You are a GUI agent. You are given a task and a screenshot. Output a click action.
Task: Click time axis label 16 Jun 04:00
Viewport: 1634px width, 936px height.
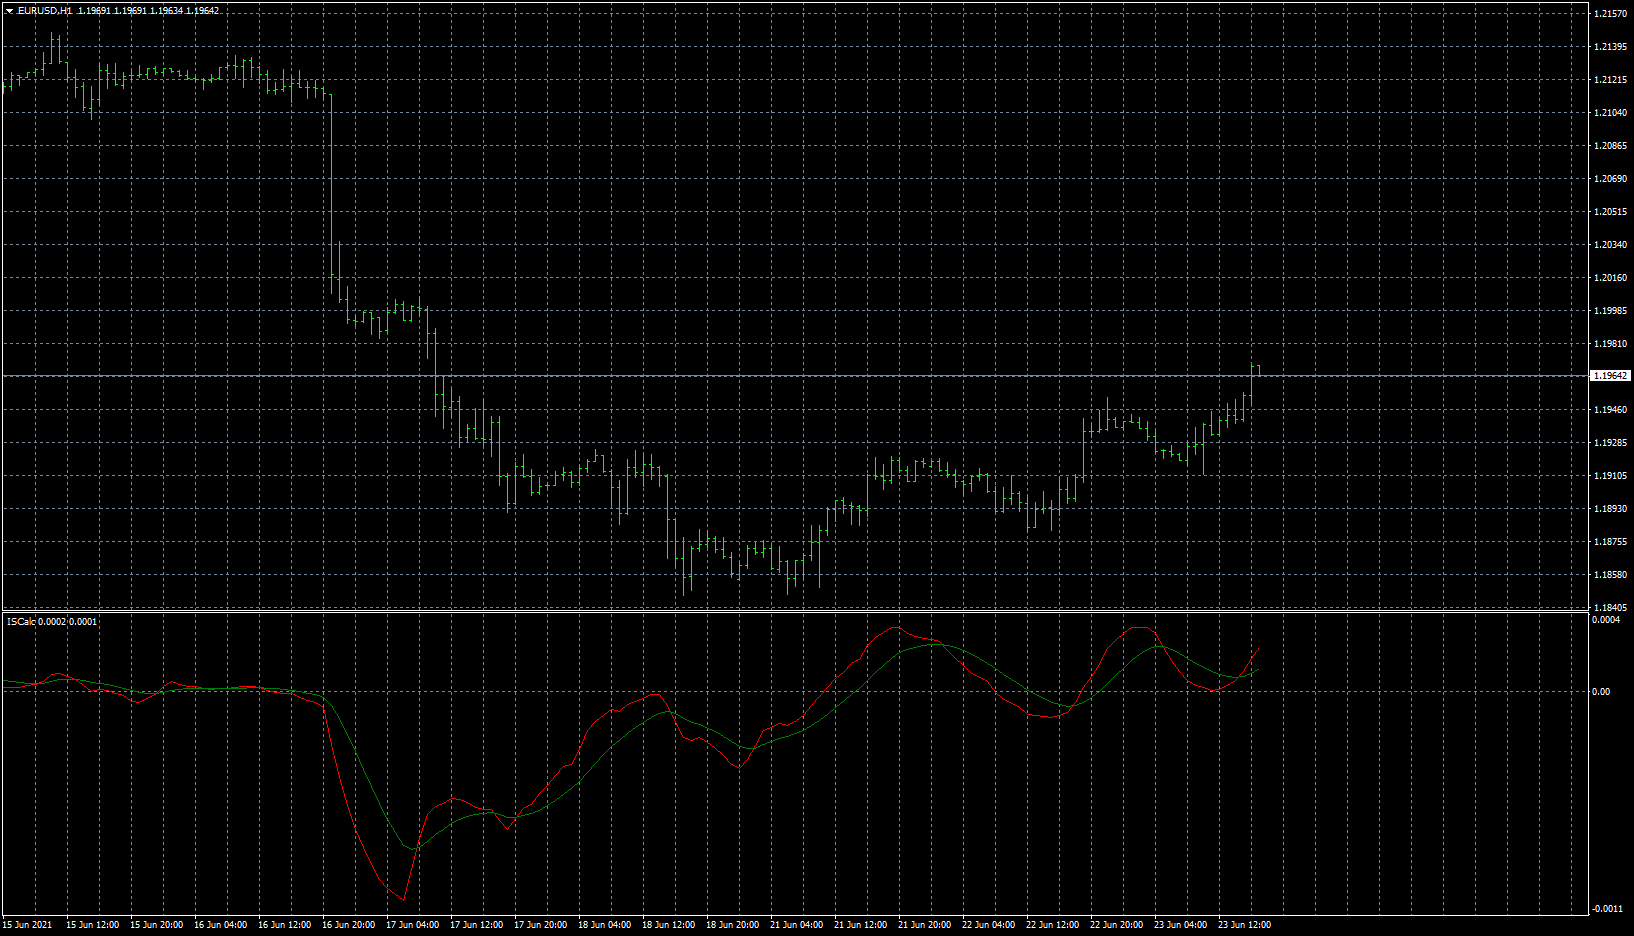[220, 925]
